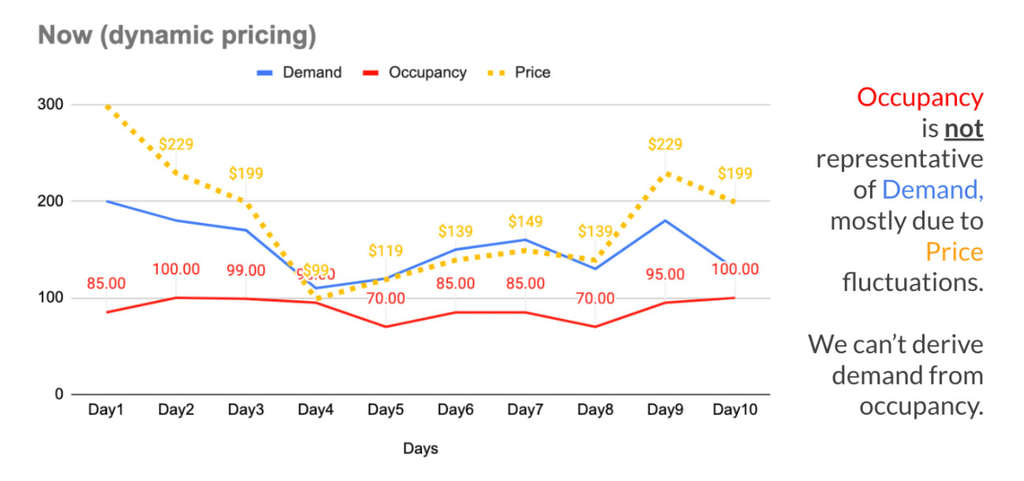Click the "Price" text label in the legend

pyautogui.click(x=535, y=72)
